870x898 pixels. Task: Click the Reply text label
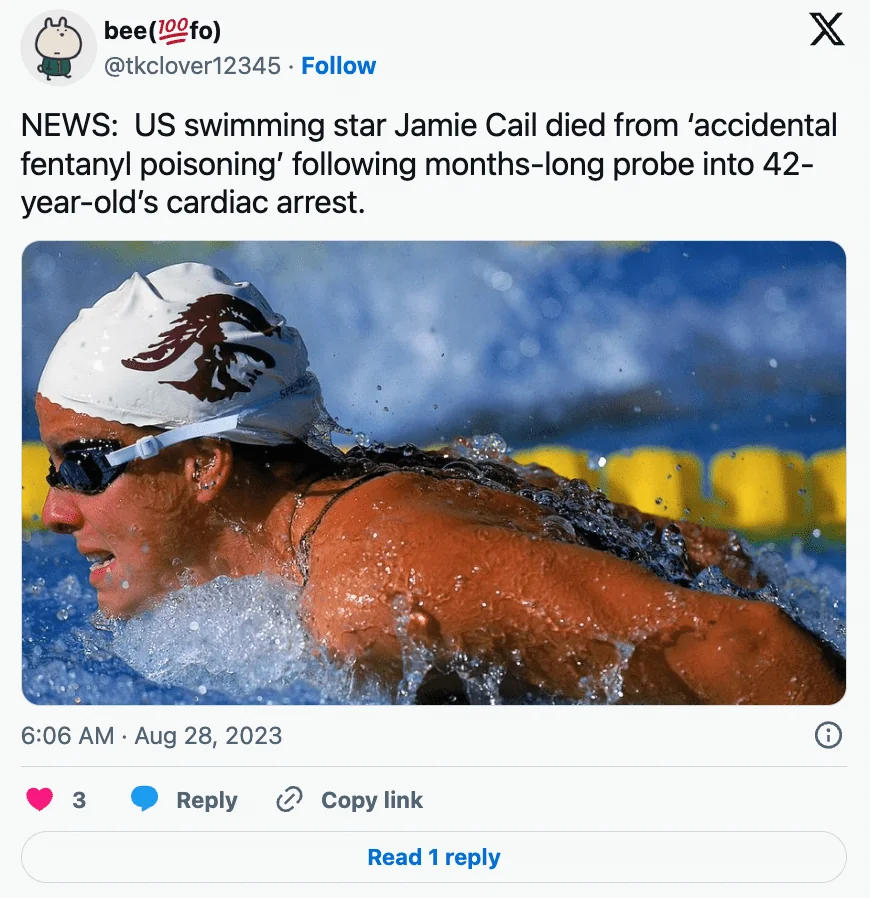[x=207, y=800]
